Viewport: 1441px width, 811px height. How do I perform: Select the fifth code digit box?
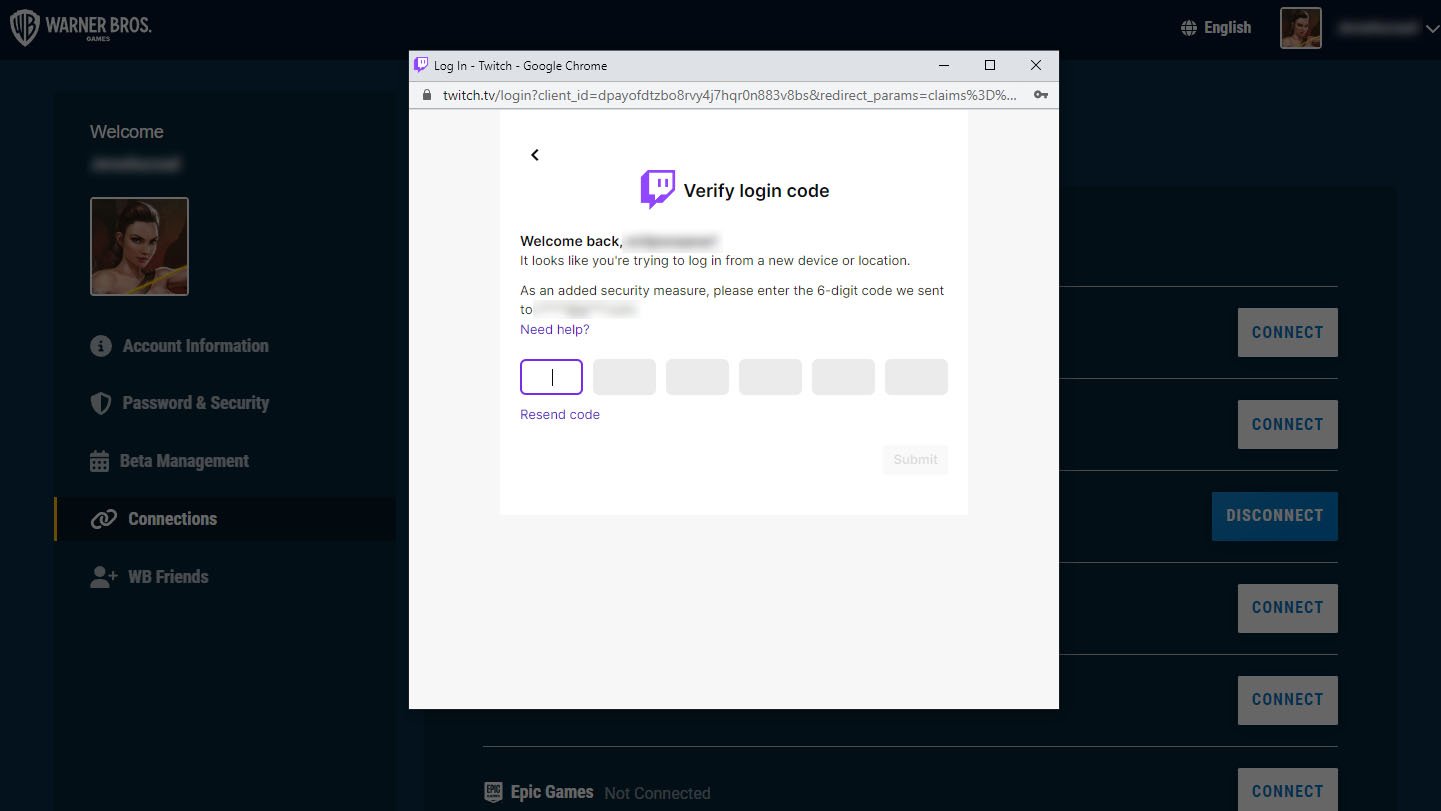843,377
